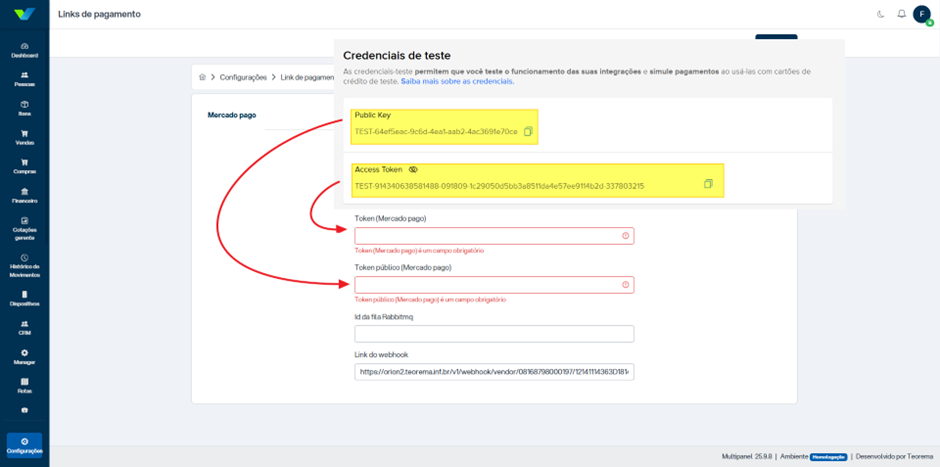
Task: Open Rotas from the sidebar
Action: tap(25, 386)
